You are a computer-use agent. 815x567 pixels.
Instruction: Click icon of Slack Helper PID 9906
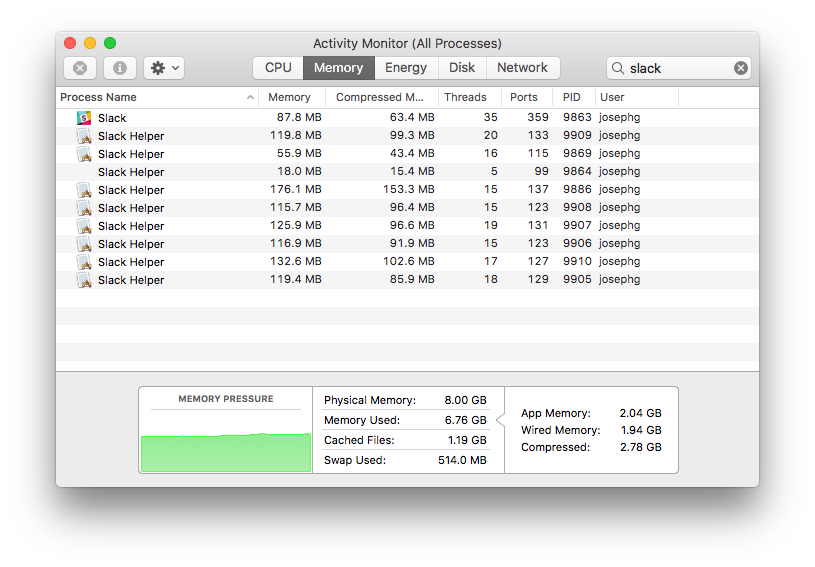[x=84, y=244]
